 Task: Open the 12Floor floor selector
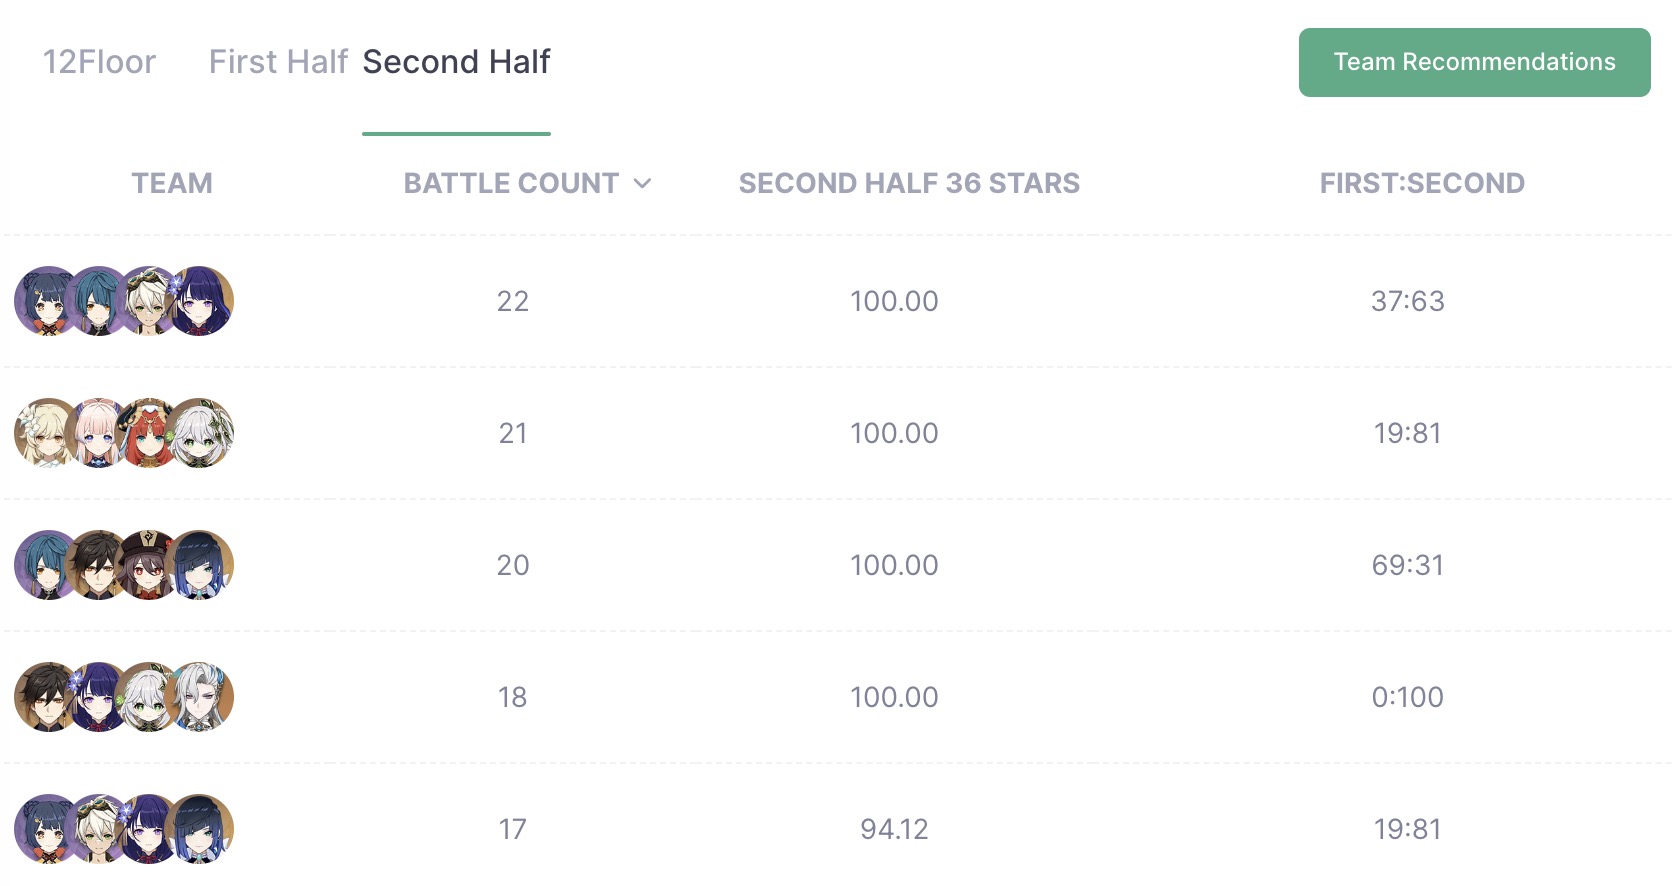(x=99, y=62)
